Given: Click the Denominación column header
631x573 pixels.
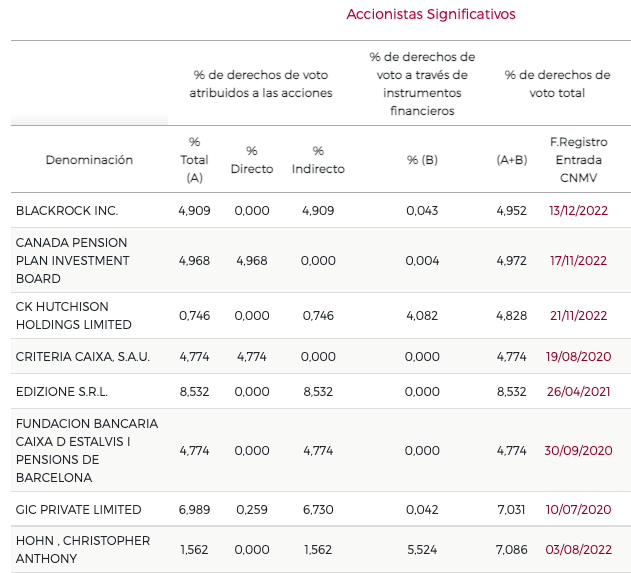Looking at the screenshot, I should tap(89, 160).
